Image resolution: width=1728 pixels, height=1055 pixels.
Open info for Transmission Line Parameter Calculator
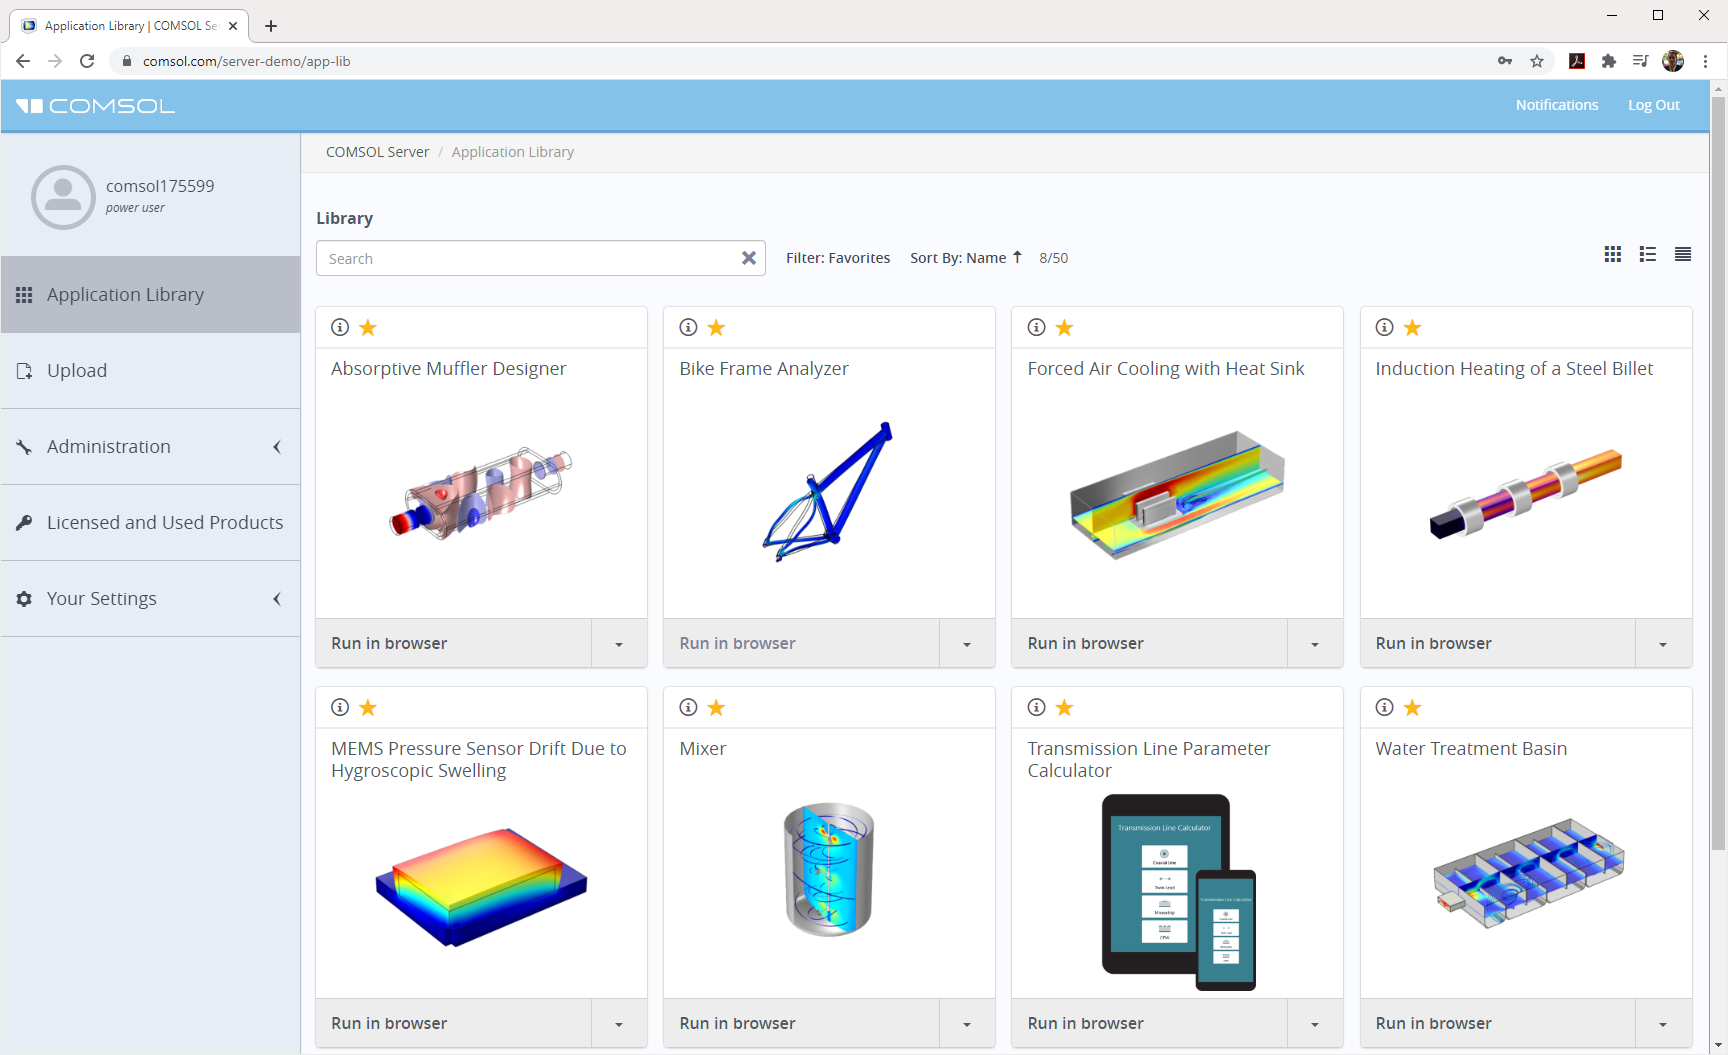point(1036,707)
